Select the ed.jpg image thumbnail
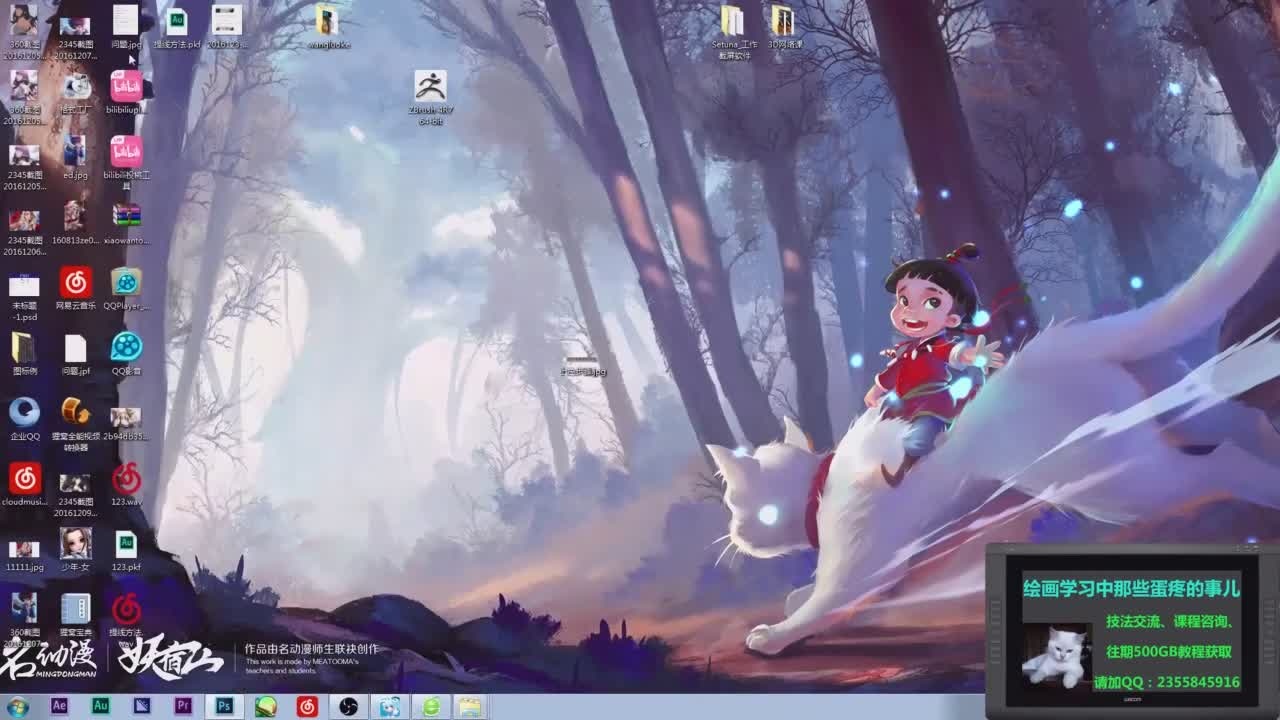 [75, 153]
